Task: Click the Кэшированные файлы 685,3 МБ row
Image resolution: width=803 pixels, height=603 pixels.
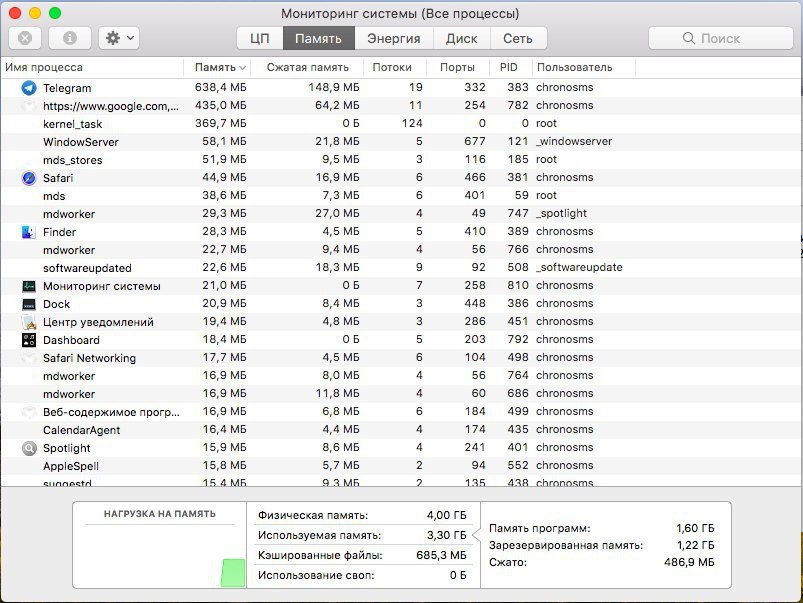Action: click(x=362, y=555)
